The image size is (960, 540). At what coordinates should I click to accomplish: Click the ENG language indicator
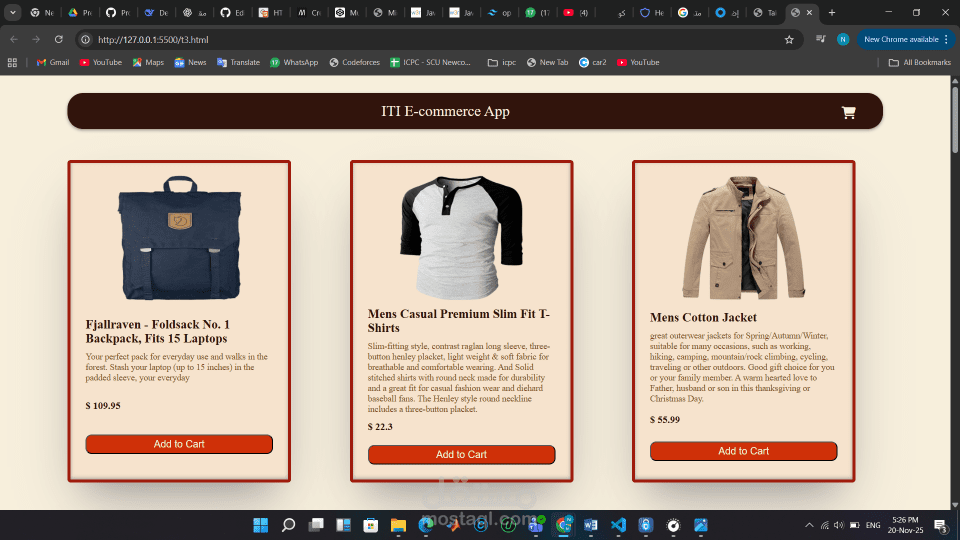tap(873, 525)
